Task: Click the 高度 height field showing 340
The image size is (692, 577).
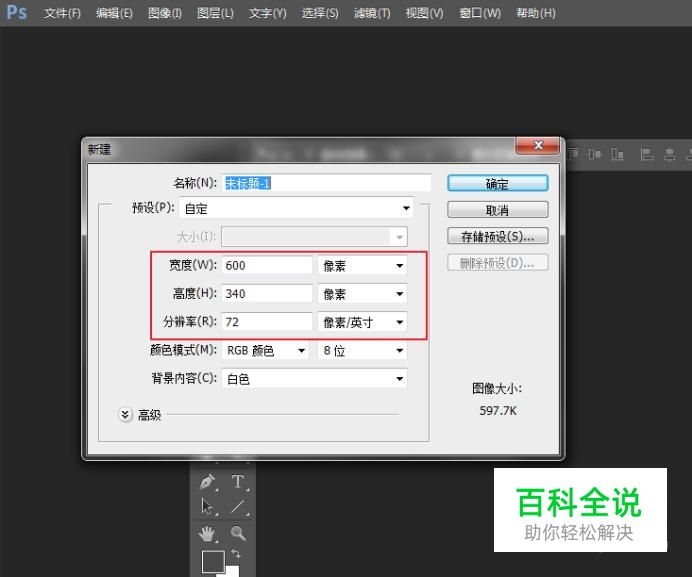Action: click(x=267, y=294)
